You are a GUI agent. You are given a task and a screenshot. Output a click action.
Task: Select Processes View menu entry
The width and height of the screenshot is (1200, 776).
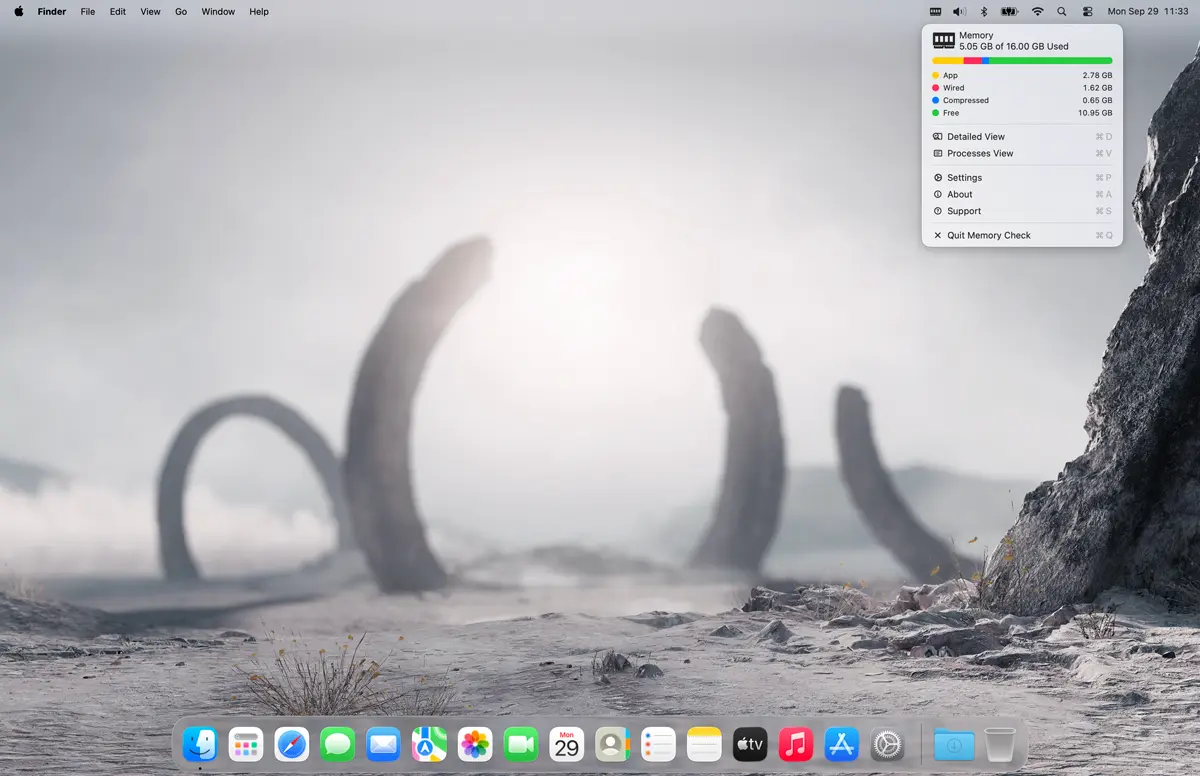pos(979,154)
